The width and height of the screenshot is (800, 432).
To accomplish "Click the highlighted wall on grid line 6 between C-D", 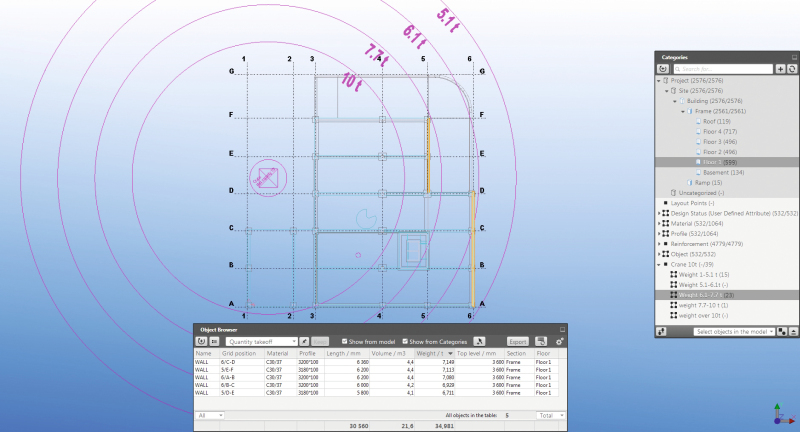I will pos(472,211).
